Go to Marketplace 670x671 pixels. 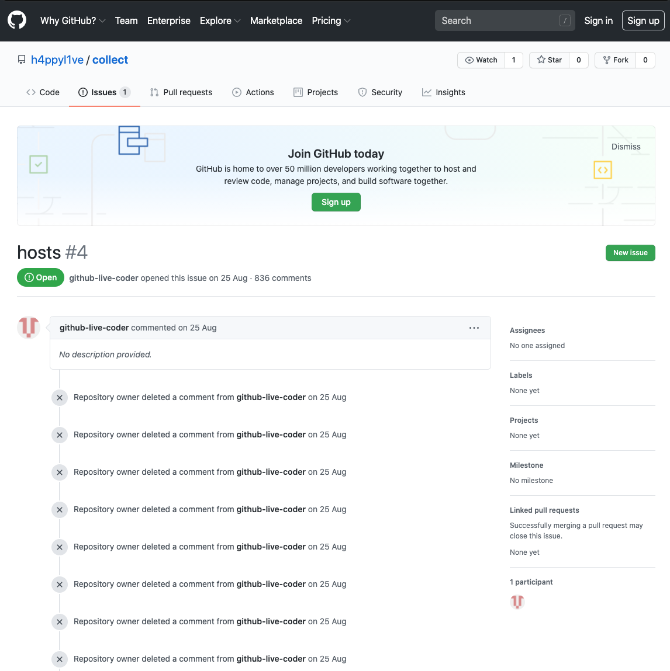(x=276, y=21)
